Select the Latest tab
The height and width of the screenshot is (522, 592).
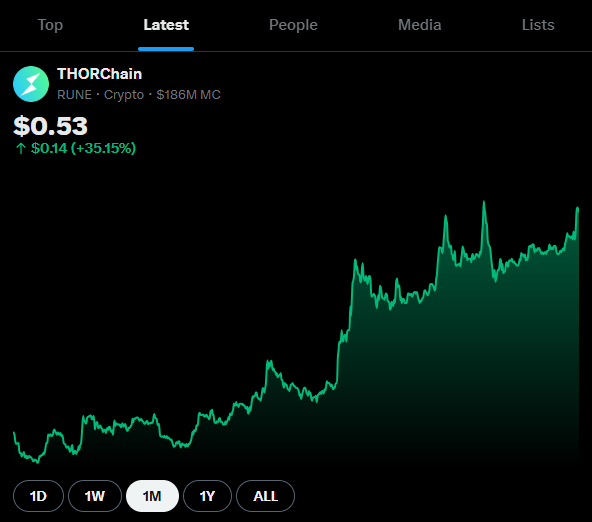click(166, 25)
